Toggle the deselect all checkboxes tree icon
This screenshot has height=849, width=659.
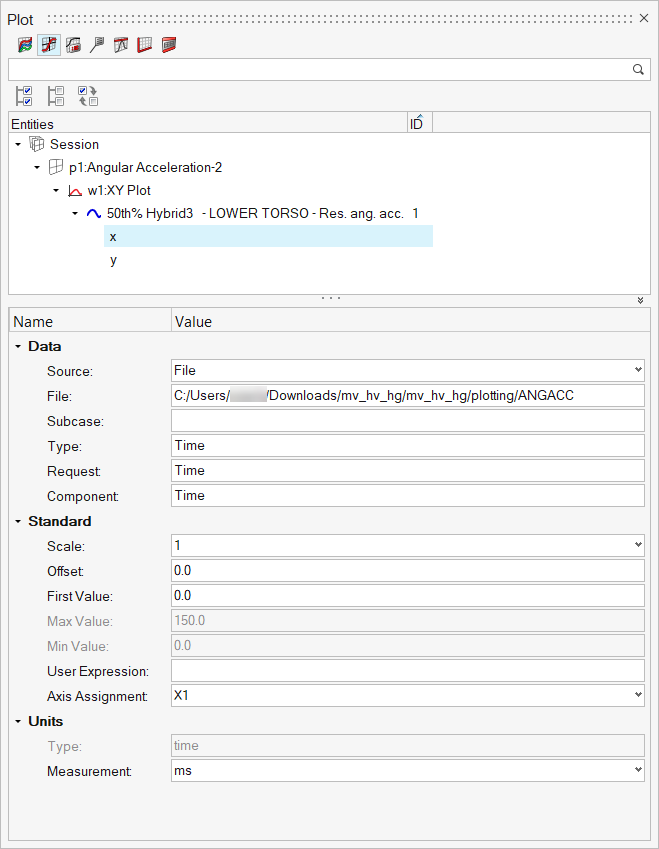[56, 96]
